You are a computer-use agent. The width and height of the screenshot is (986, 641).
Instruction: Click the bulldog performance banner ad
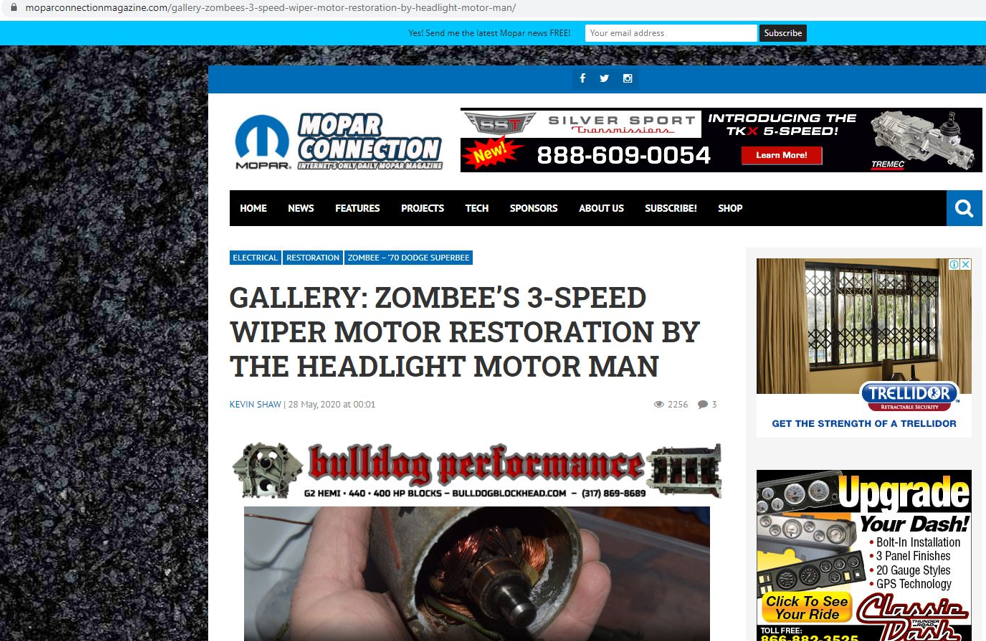coord(477,471)
